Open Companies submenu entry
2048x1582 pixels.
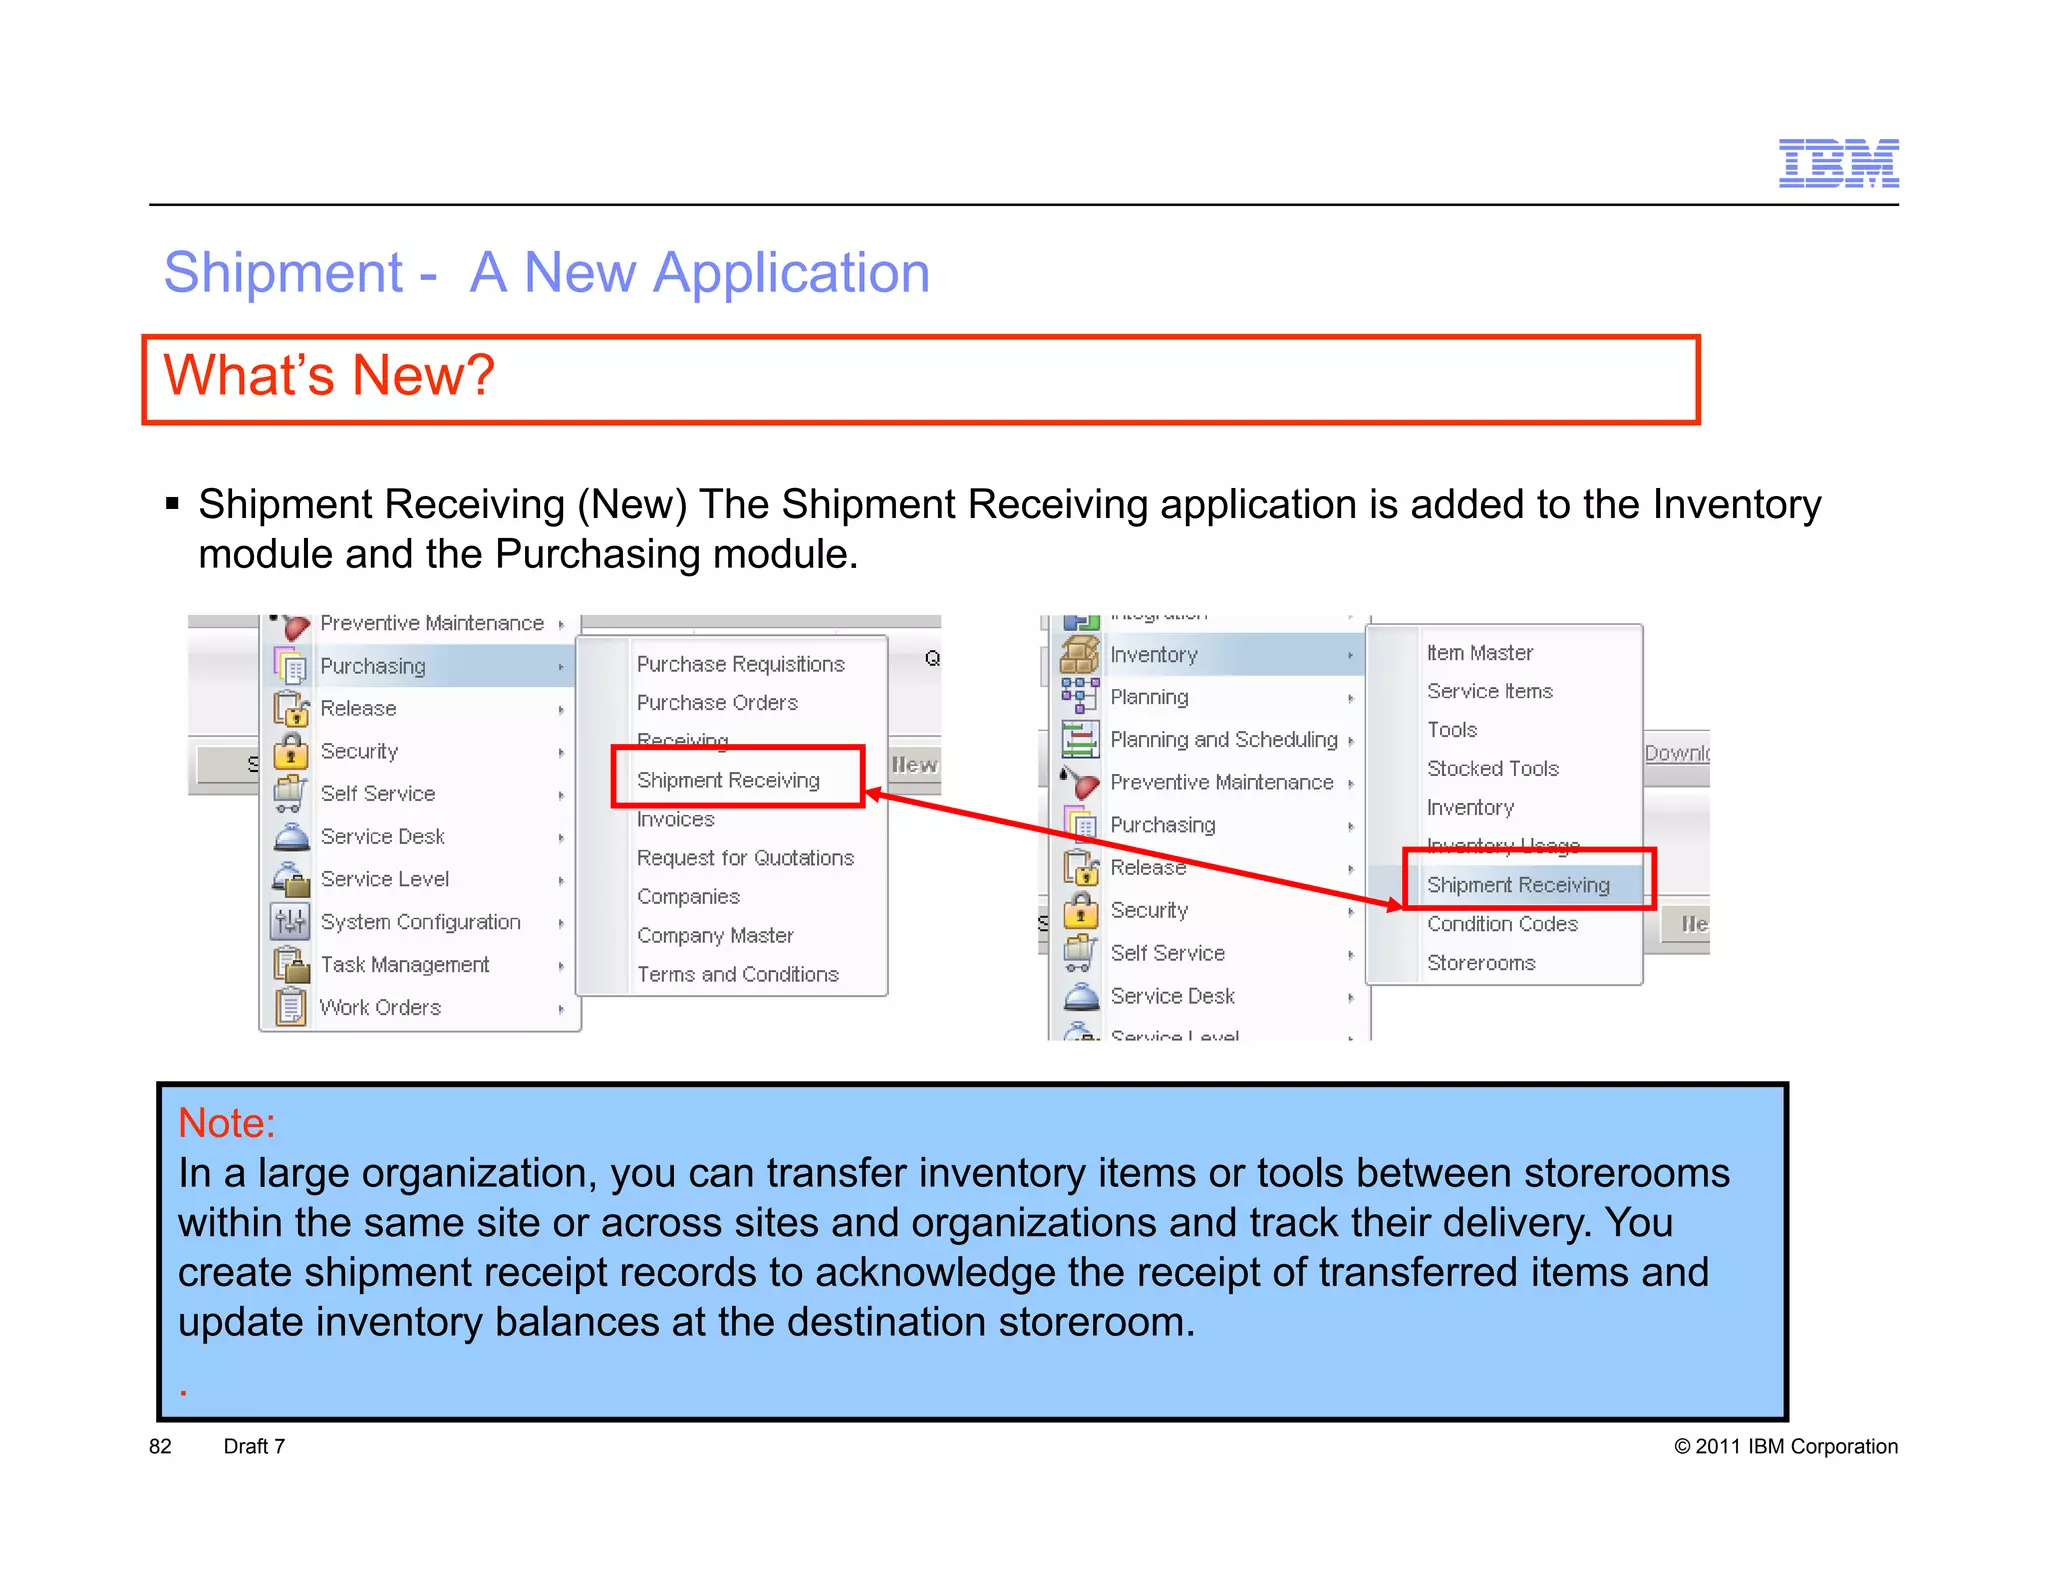688,897
